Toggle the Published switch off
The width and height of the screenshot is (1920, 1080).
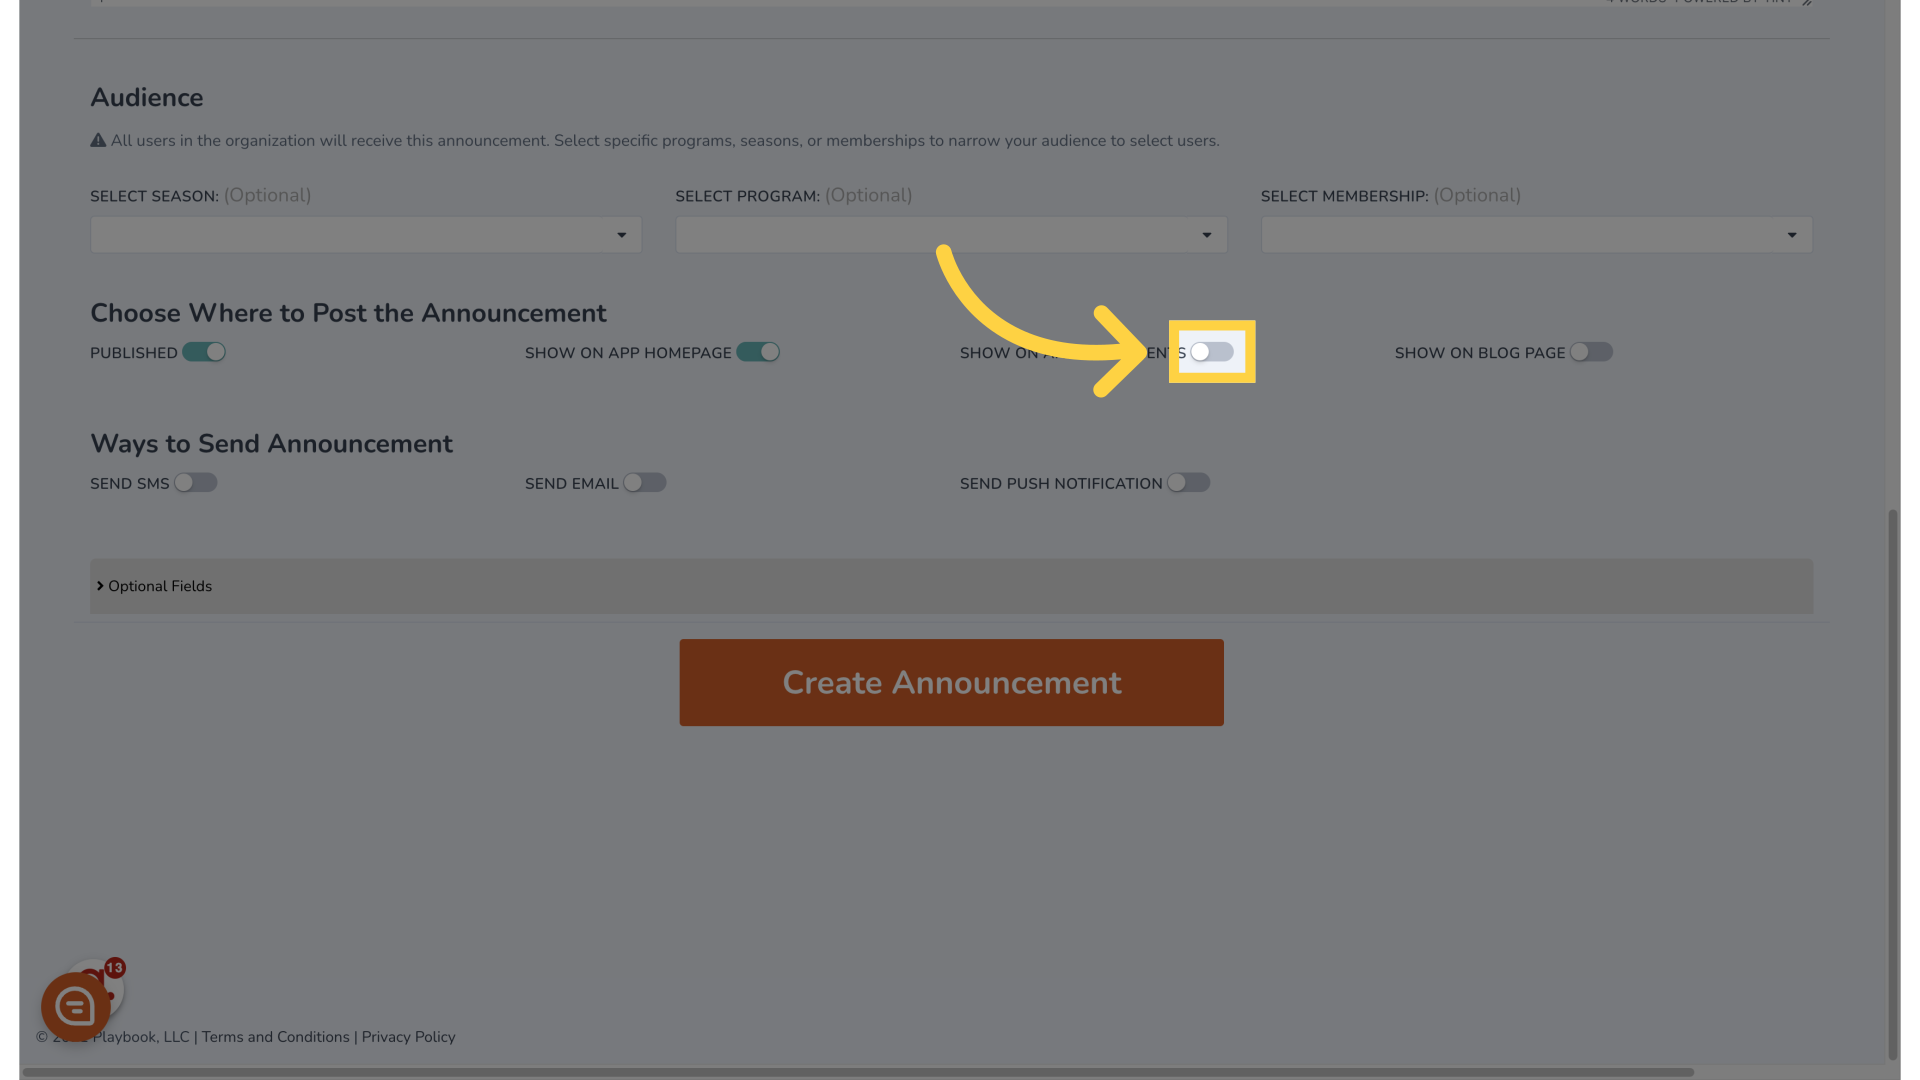[204, 352]
